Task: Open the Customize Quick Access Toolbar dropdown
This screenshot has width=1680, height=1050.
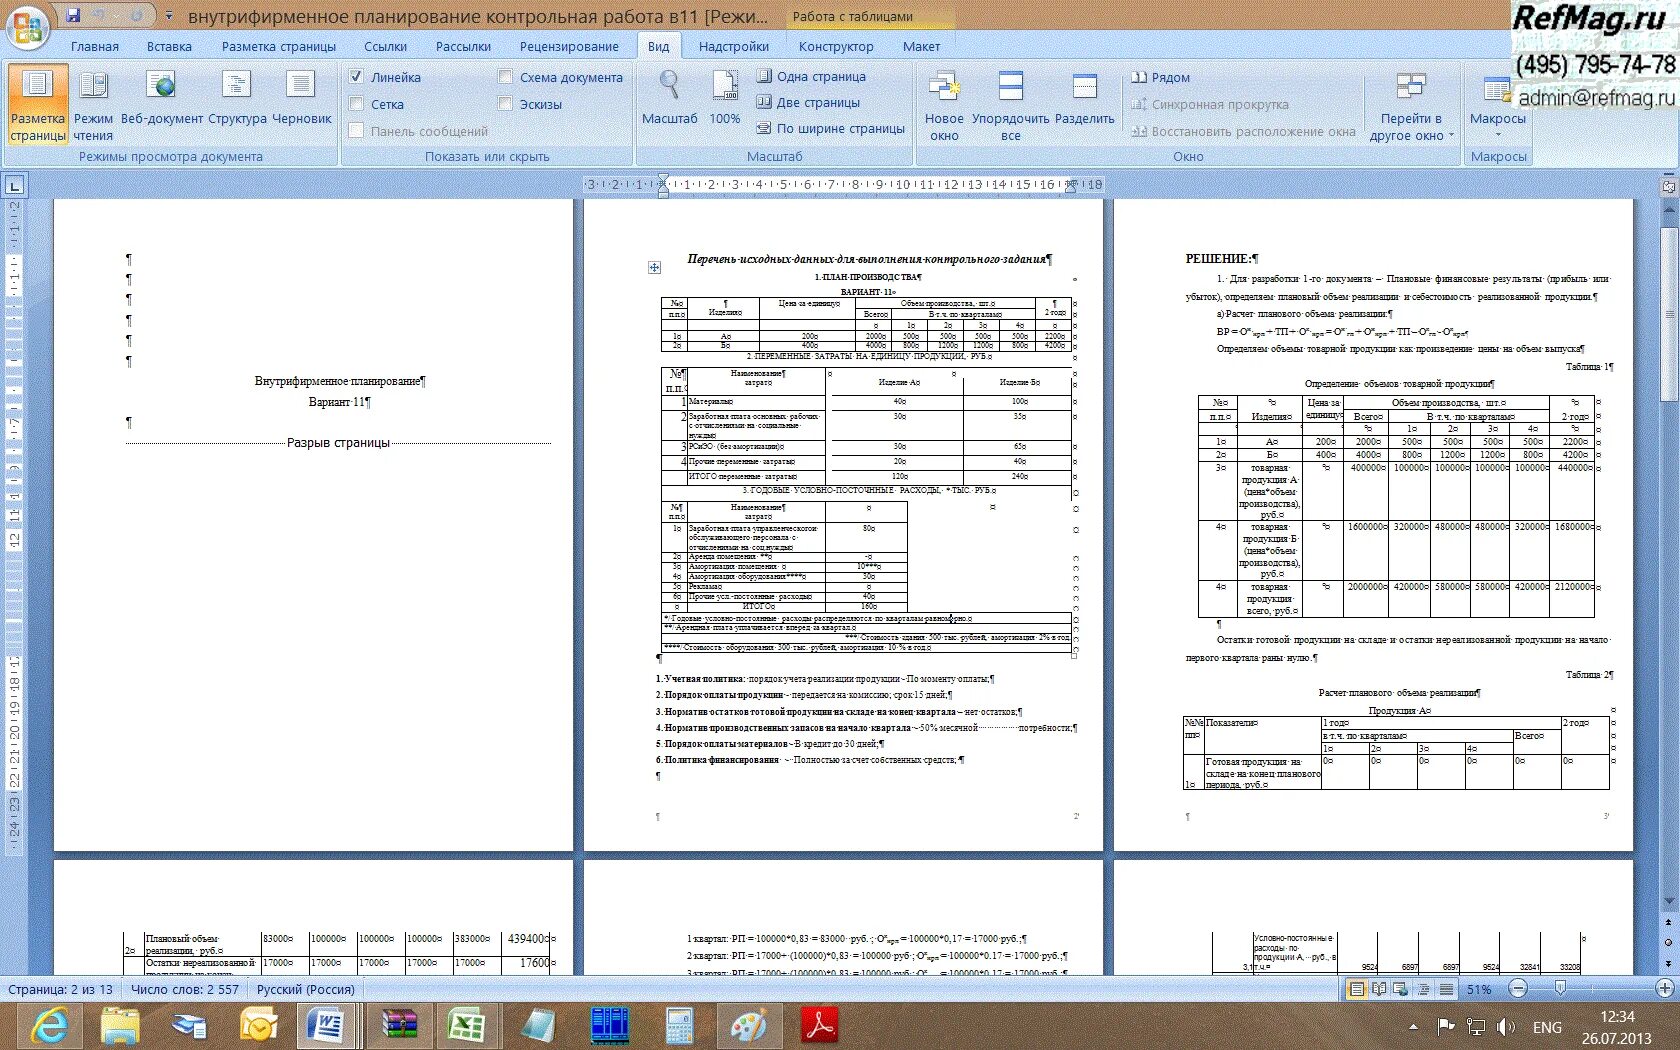Action: [x=169, y=16]
